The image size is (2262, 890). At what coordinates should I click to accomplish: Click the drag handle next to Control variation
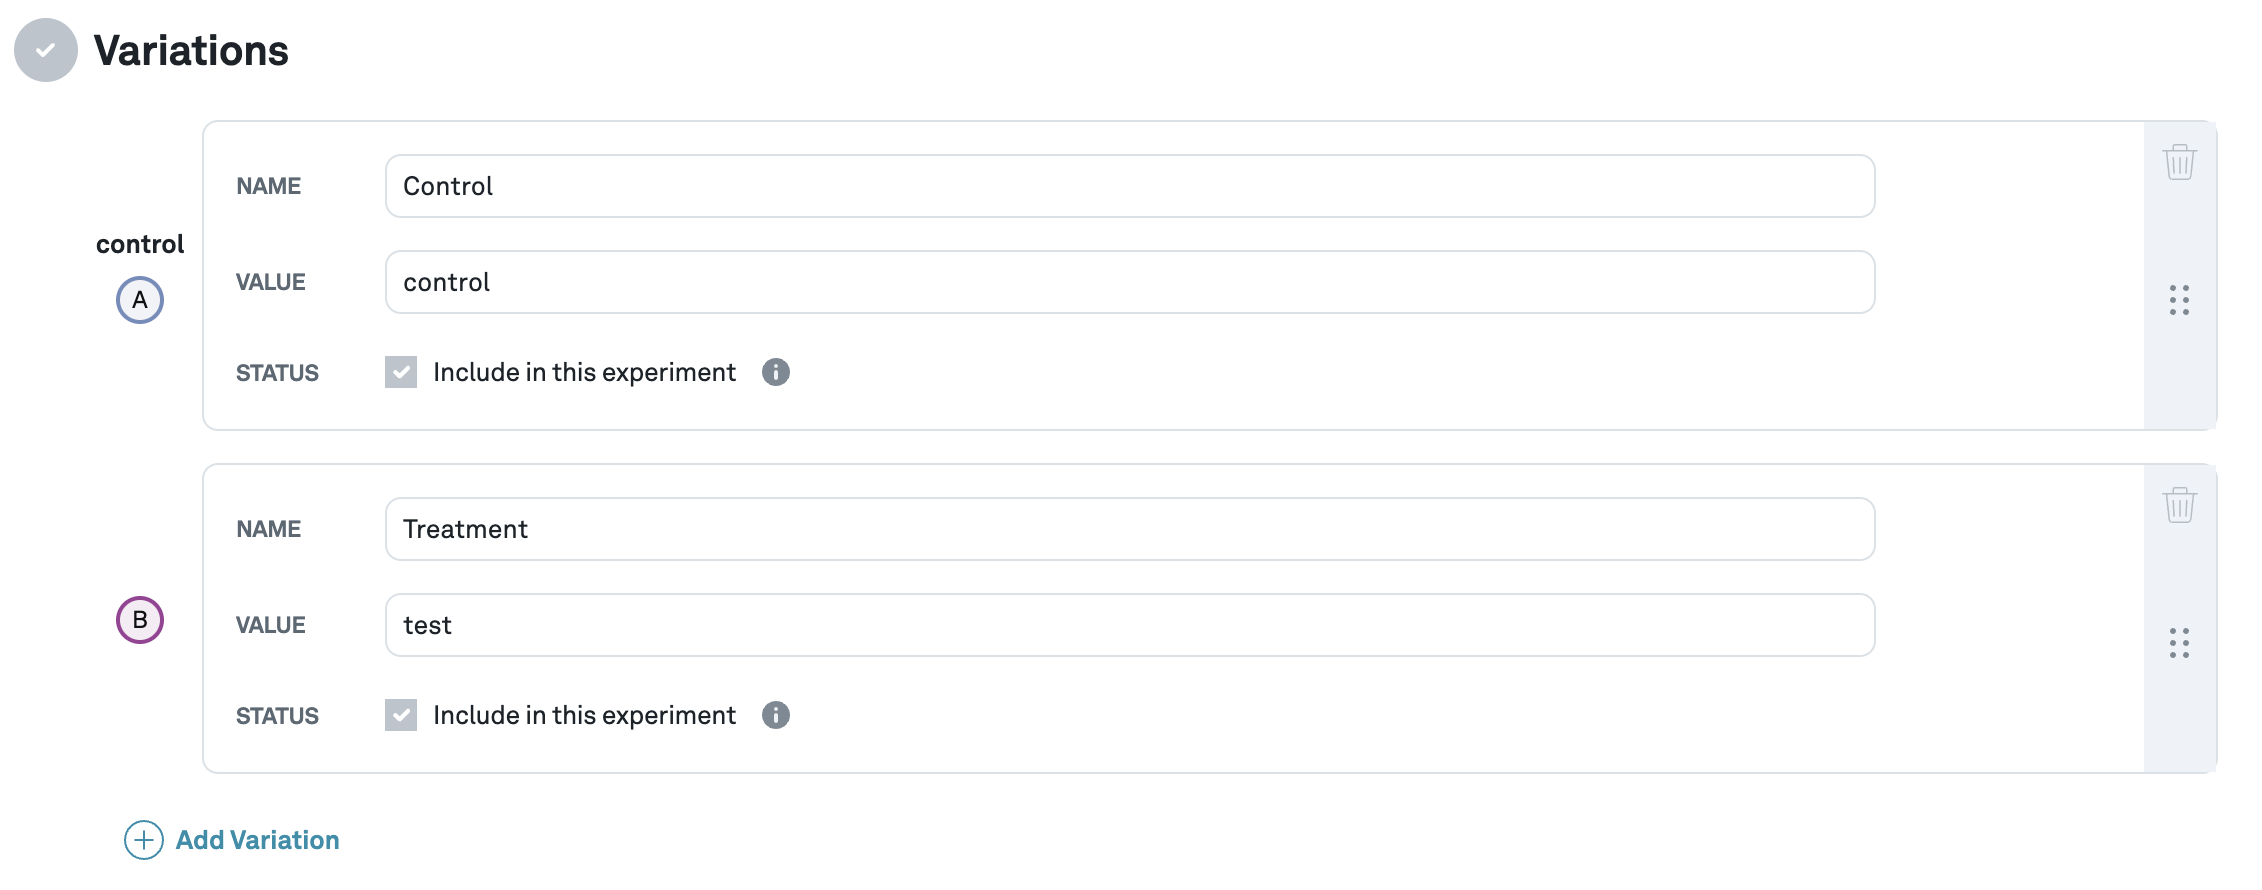click(2180, 300)
